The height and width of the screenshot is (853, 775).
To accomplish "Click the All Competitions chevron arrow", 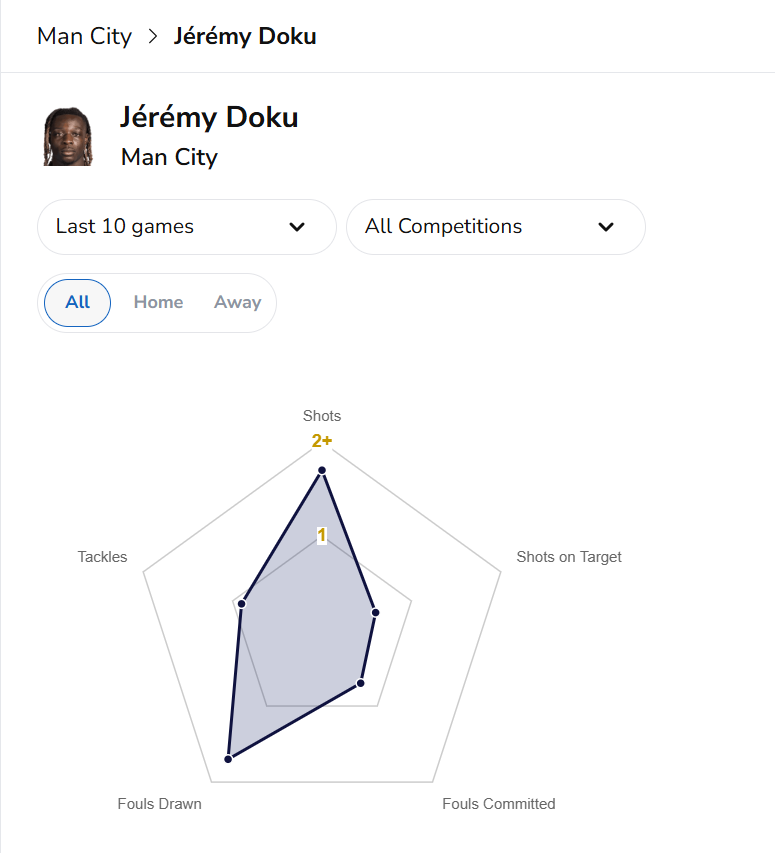I will [606, 227].
